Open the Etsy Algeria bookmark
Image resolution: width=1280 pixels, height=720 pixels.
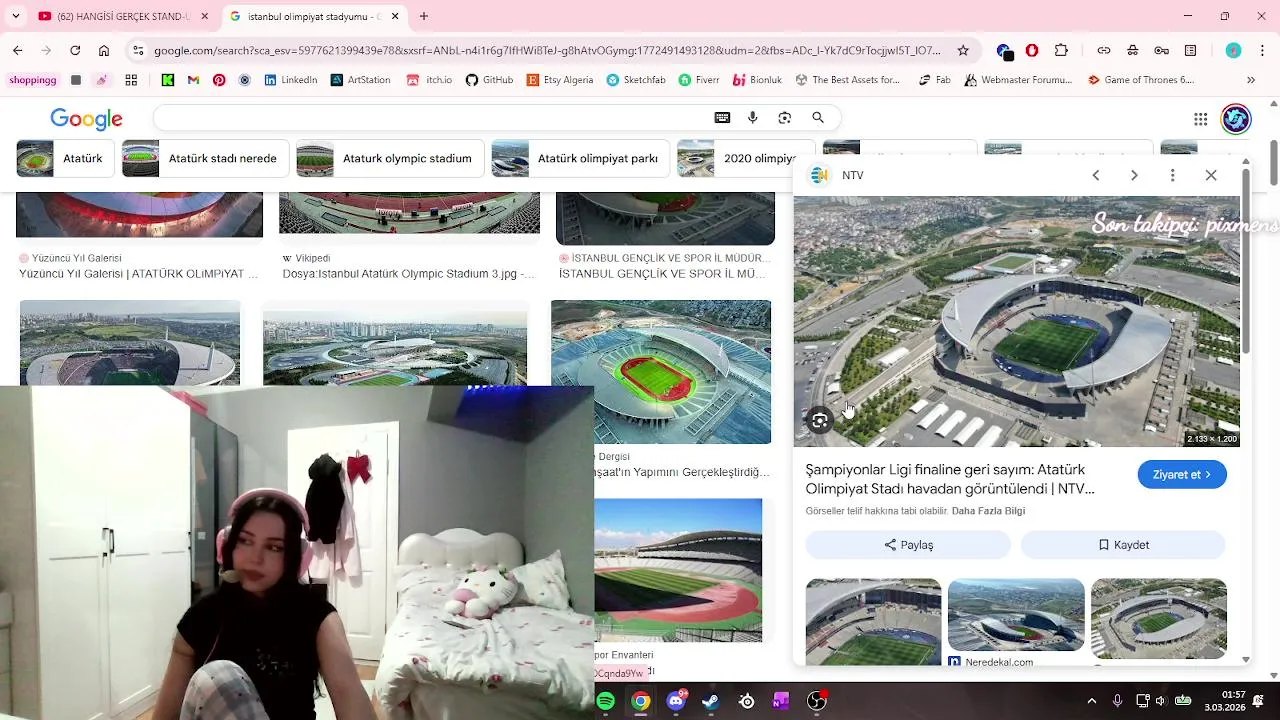click(560, 80)
